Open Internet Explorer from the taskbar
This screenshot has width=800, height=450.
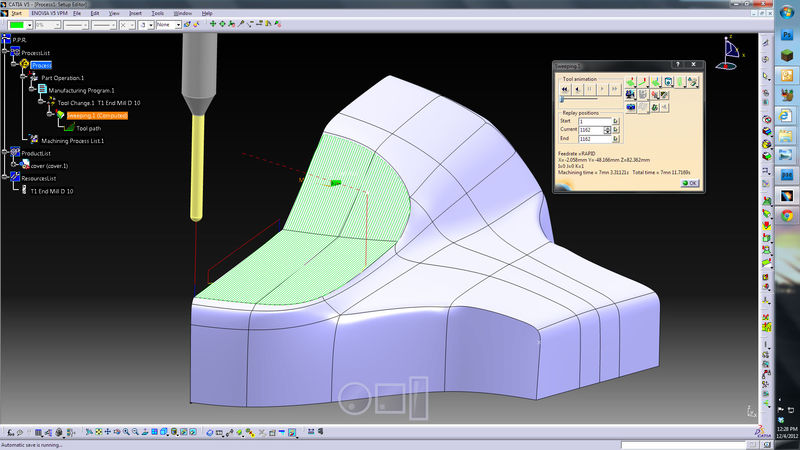pyautogui.click(x=786, y=115)
